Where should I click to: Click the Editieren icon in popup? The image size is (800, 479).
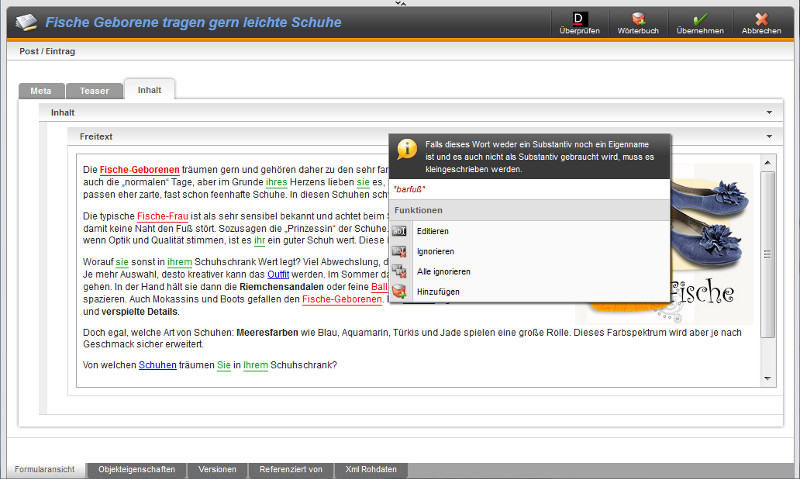[x=400, y=231]
